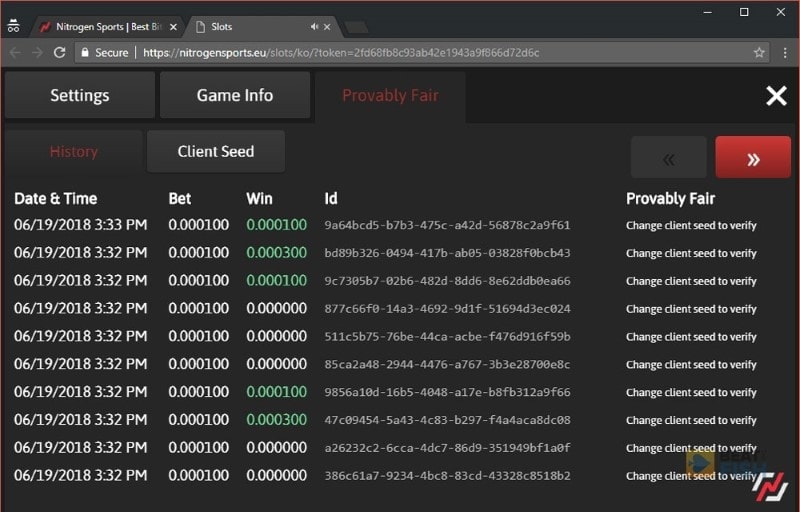Screen dimensions: 800x512
Task: Open the Client Seed sub-tab
Action: (216, 151)
